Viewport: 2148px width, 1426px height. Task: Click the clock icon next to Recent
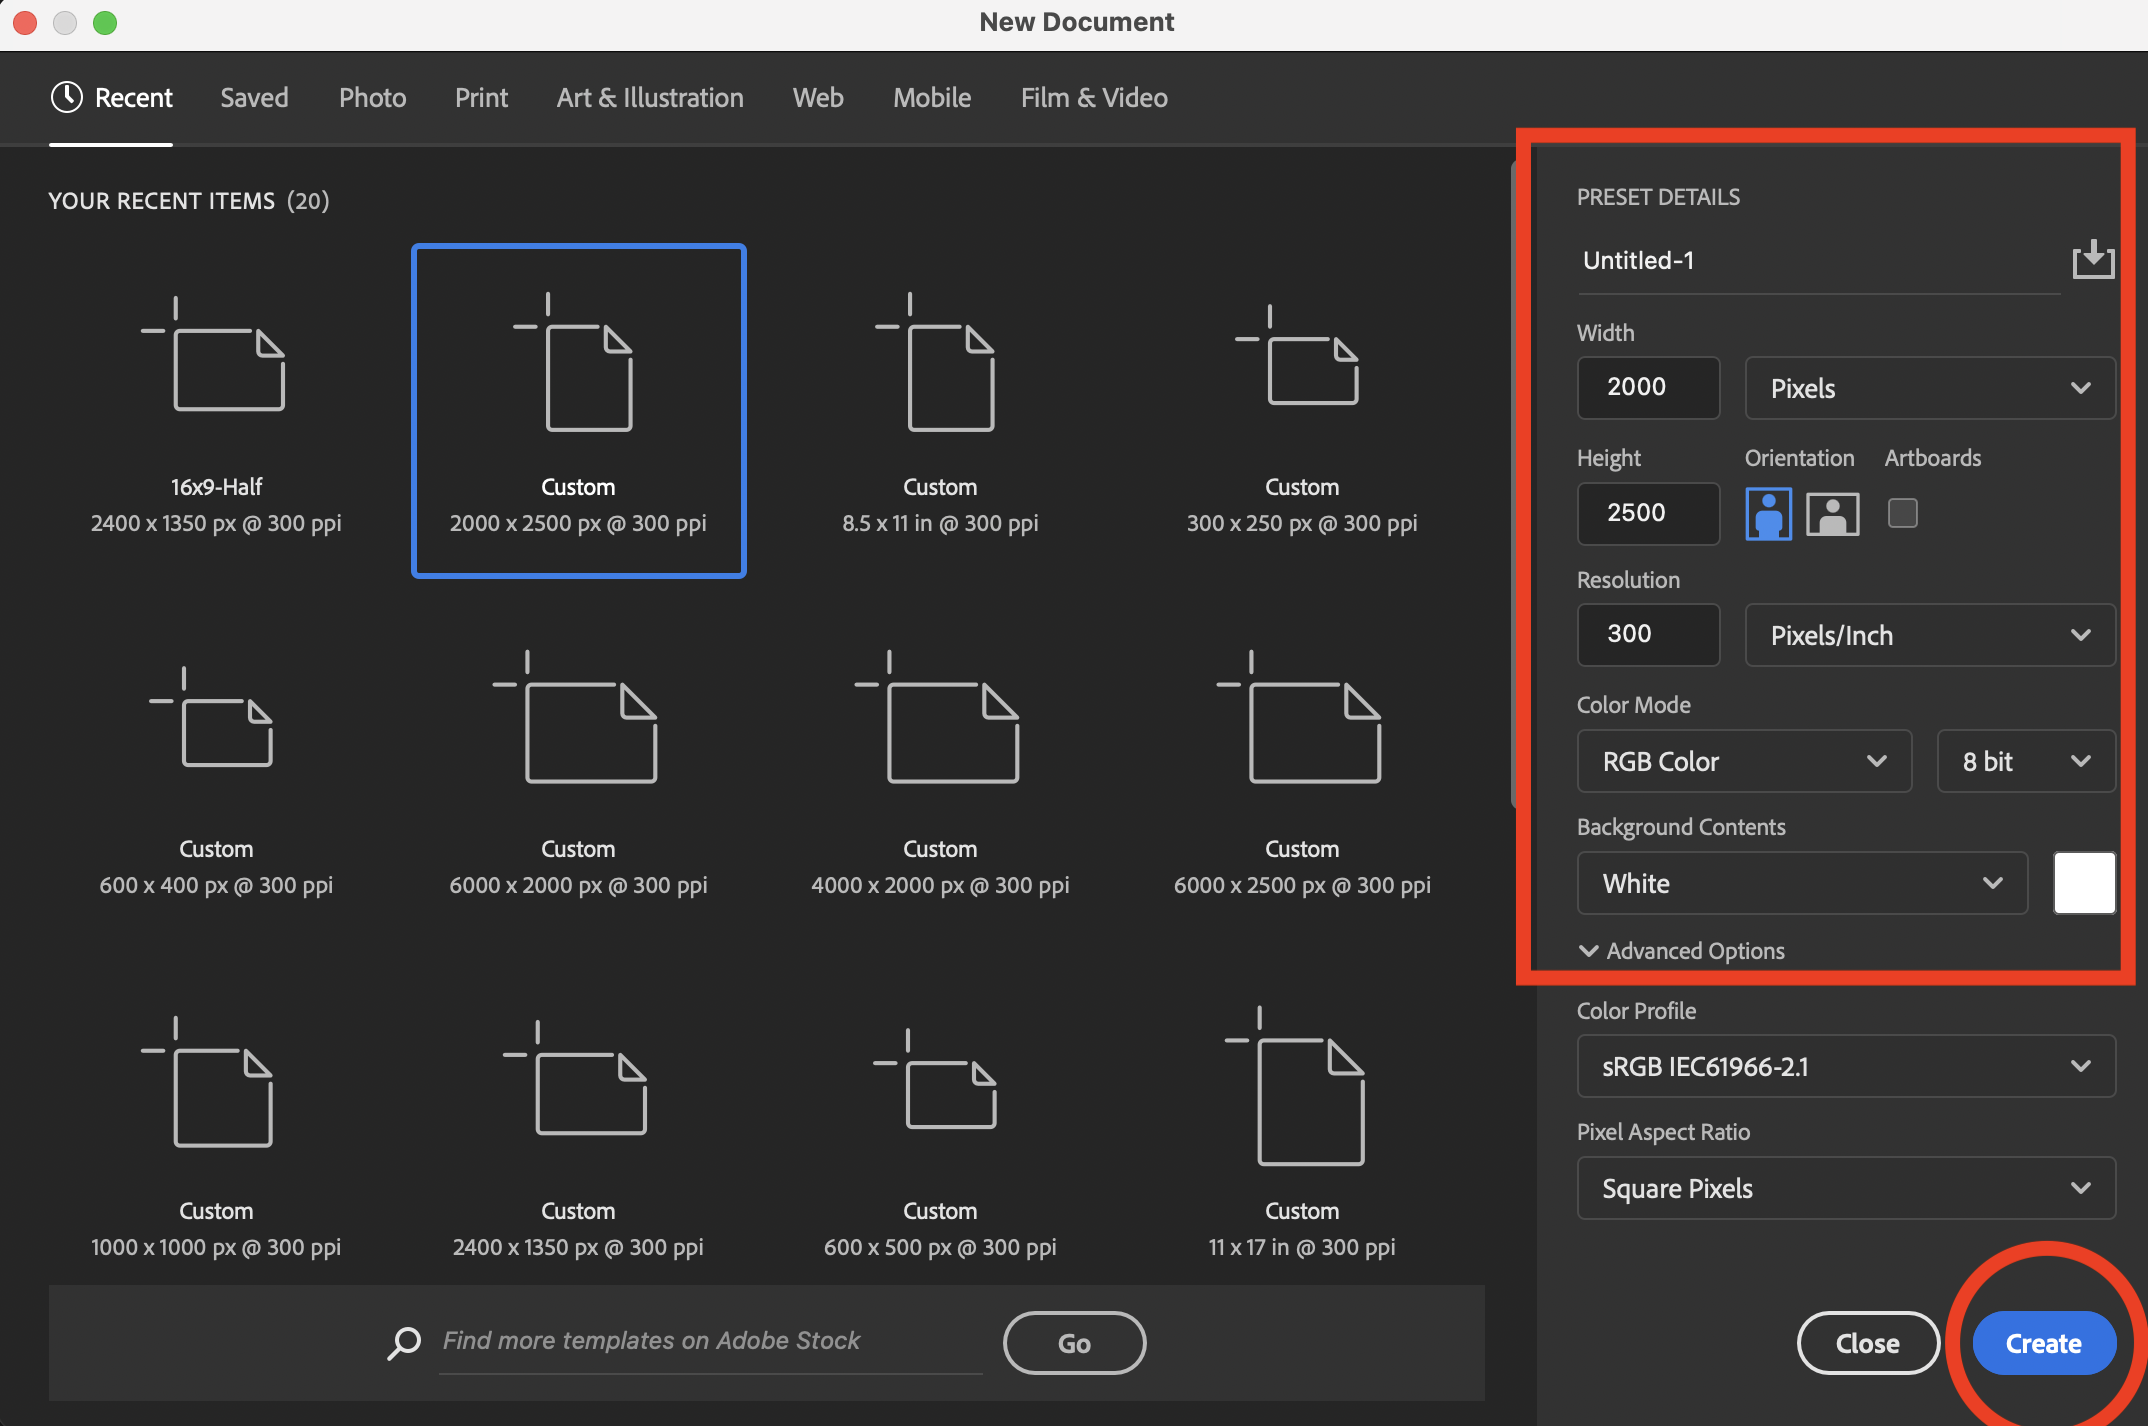(65, 97)
